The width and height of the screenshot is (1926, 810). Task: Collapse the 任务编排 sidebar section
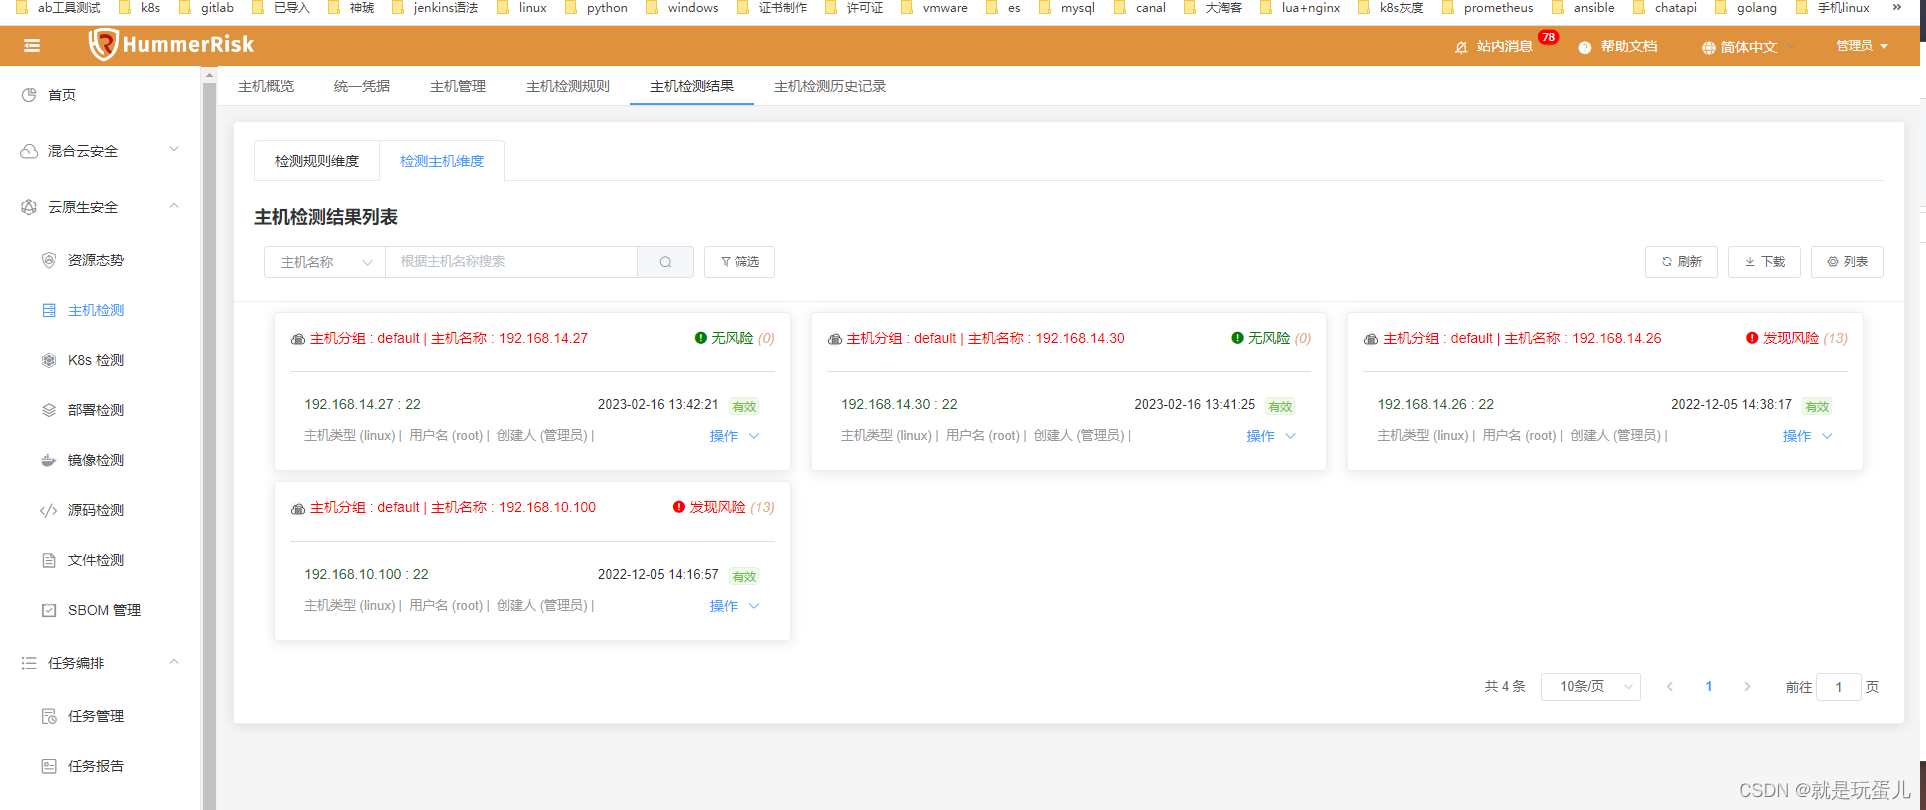pos(100,663)
